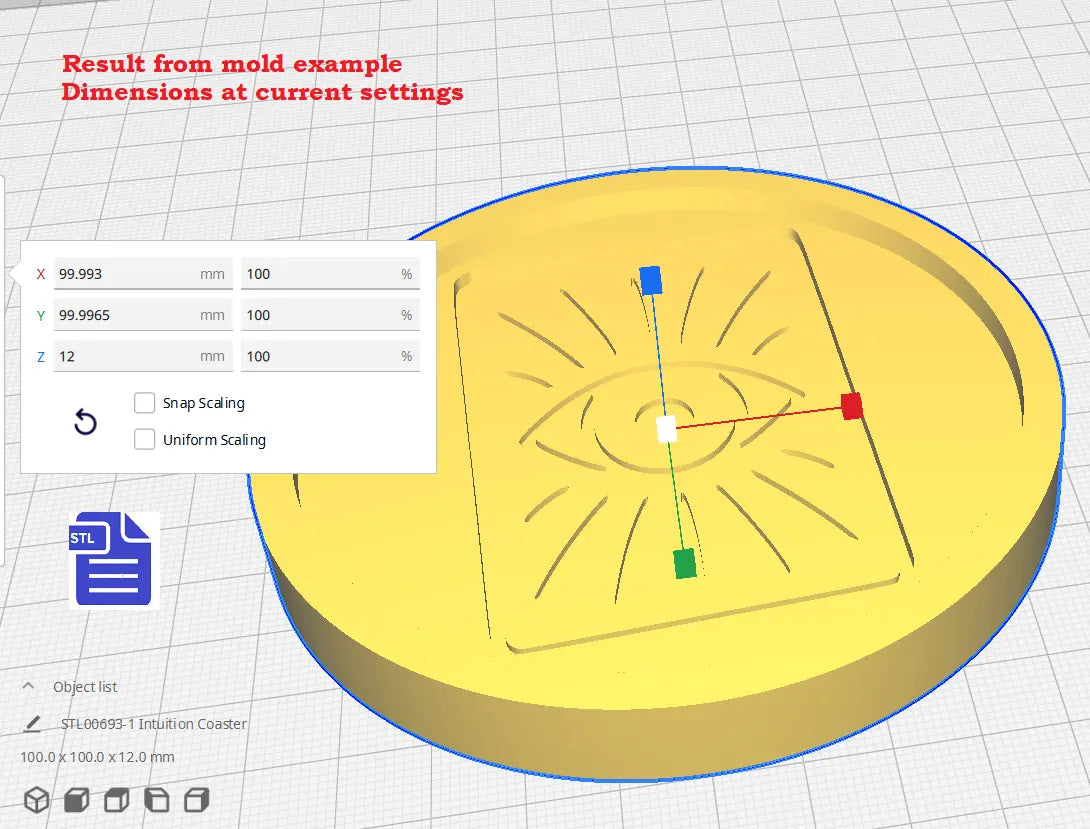The width and height of the screenshot is (1090, 829).
Task: Click the pencil edit icon beside object name
Action: [x=33, y=723]
